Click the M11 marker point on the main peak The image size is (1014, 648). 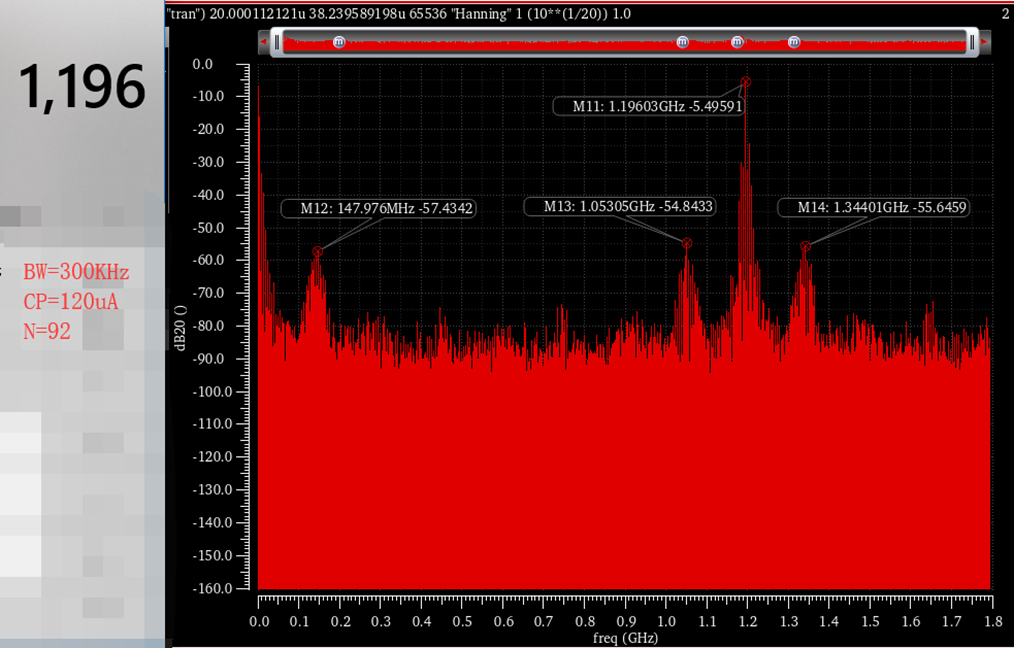click(745, 82)
